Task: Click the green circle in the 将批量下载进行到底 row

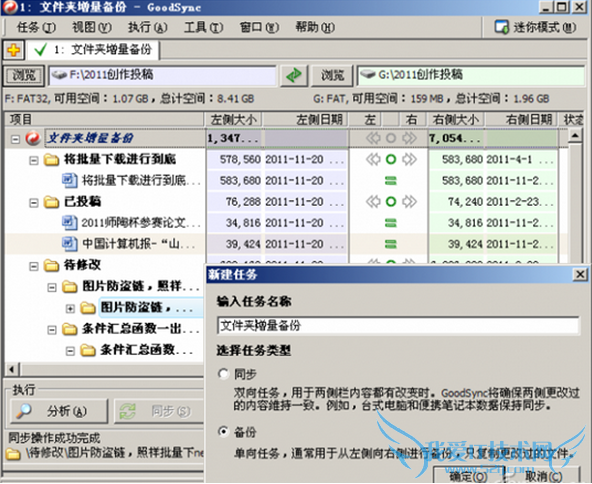Action: point(391,159)
